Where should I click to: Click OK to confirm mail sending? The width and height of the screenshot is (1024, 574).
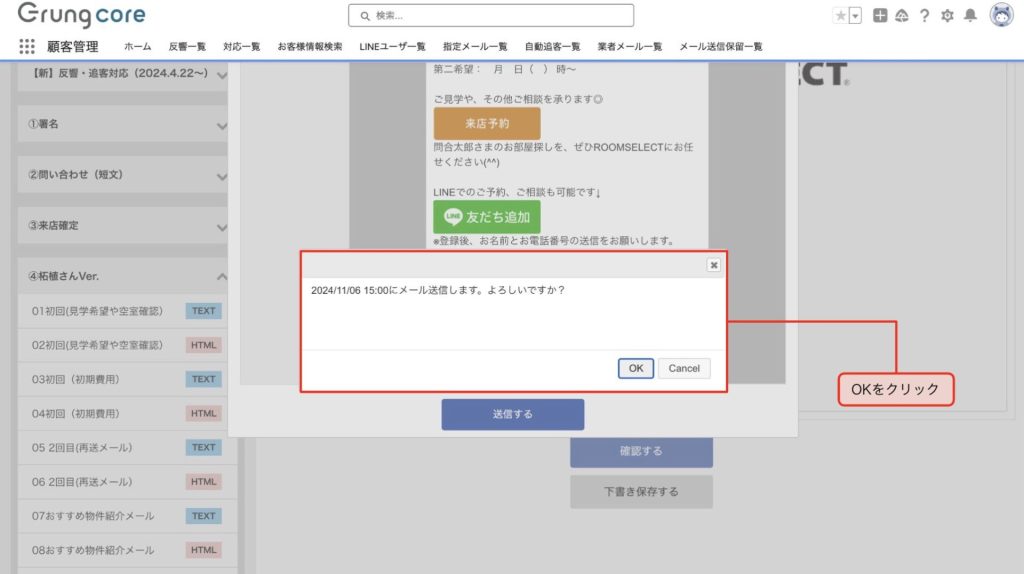(635, 368)
